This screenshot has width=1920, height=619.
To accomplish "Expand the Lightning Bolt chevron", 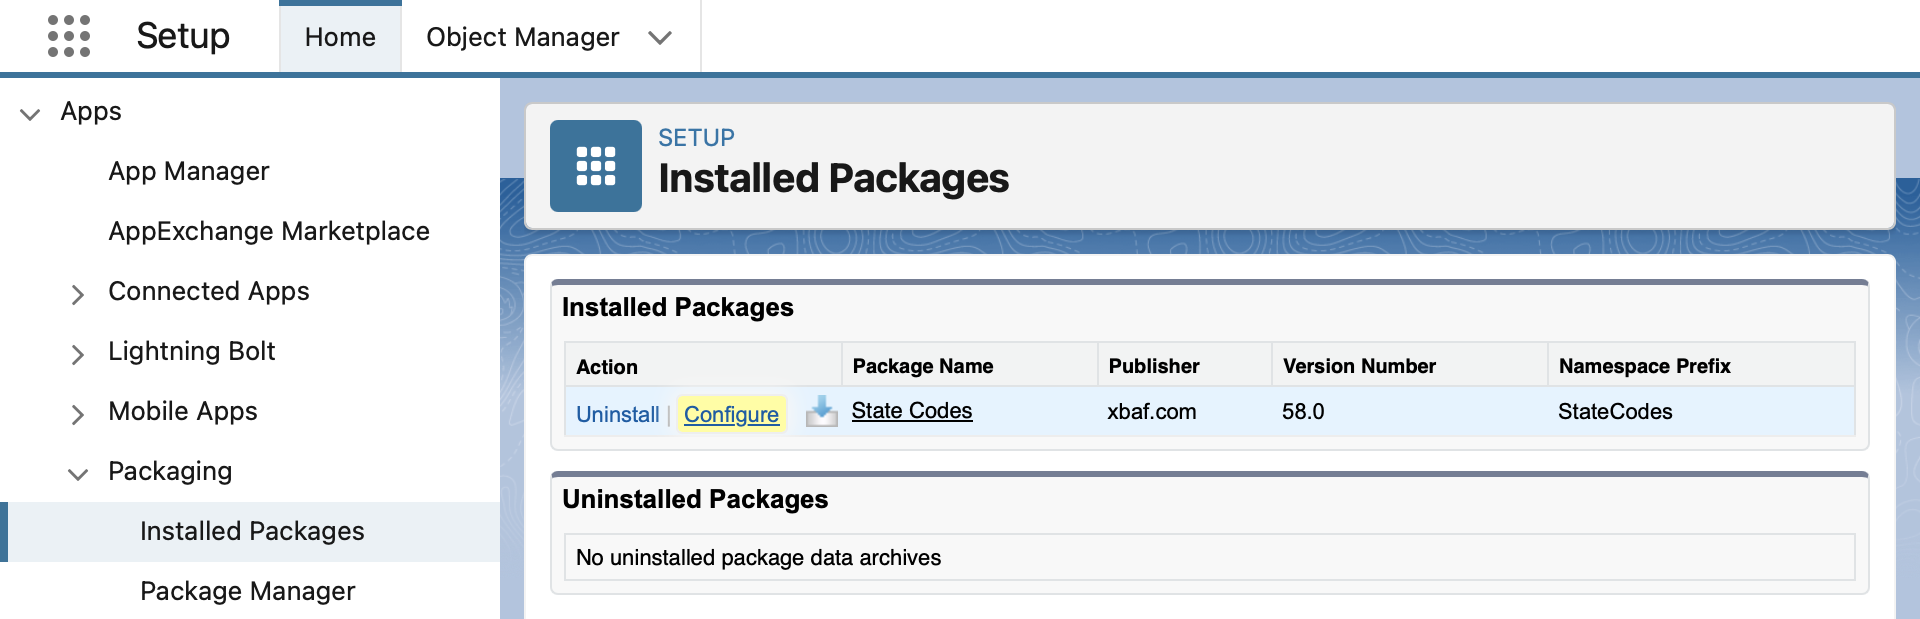I will tap(77, 354).
